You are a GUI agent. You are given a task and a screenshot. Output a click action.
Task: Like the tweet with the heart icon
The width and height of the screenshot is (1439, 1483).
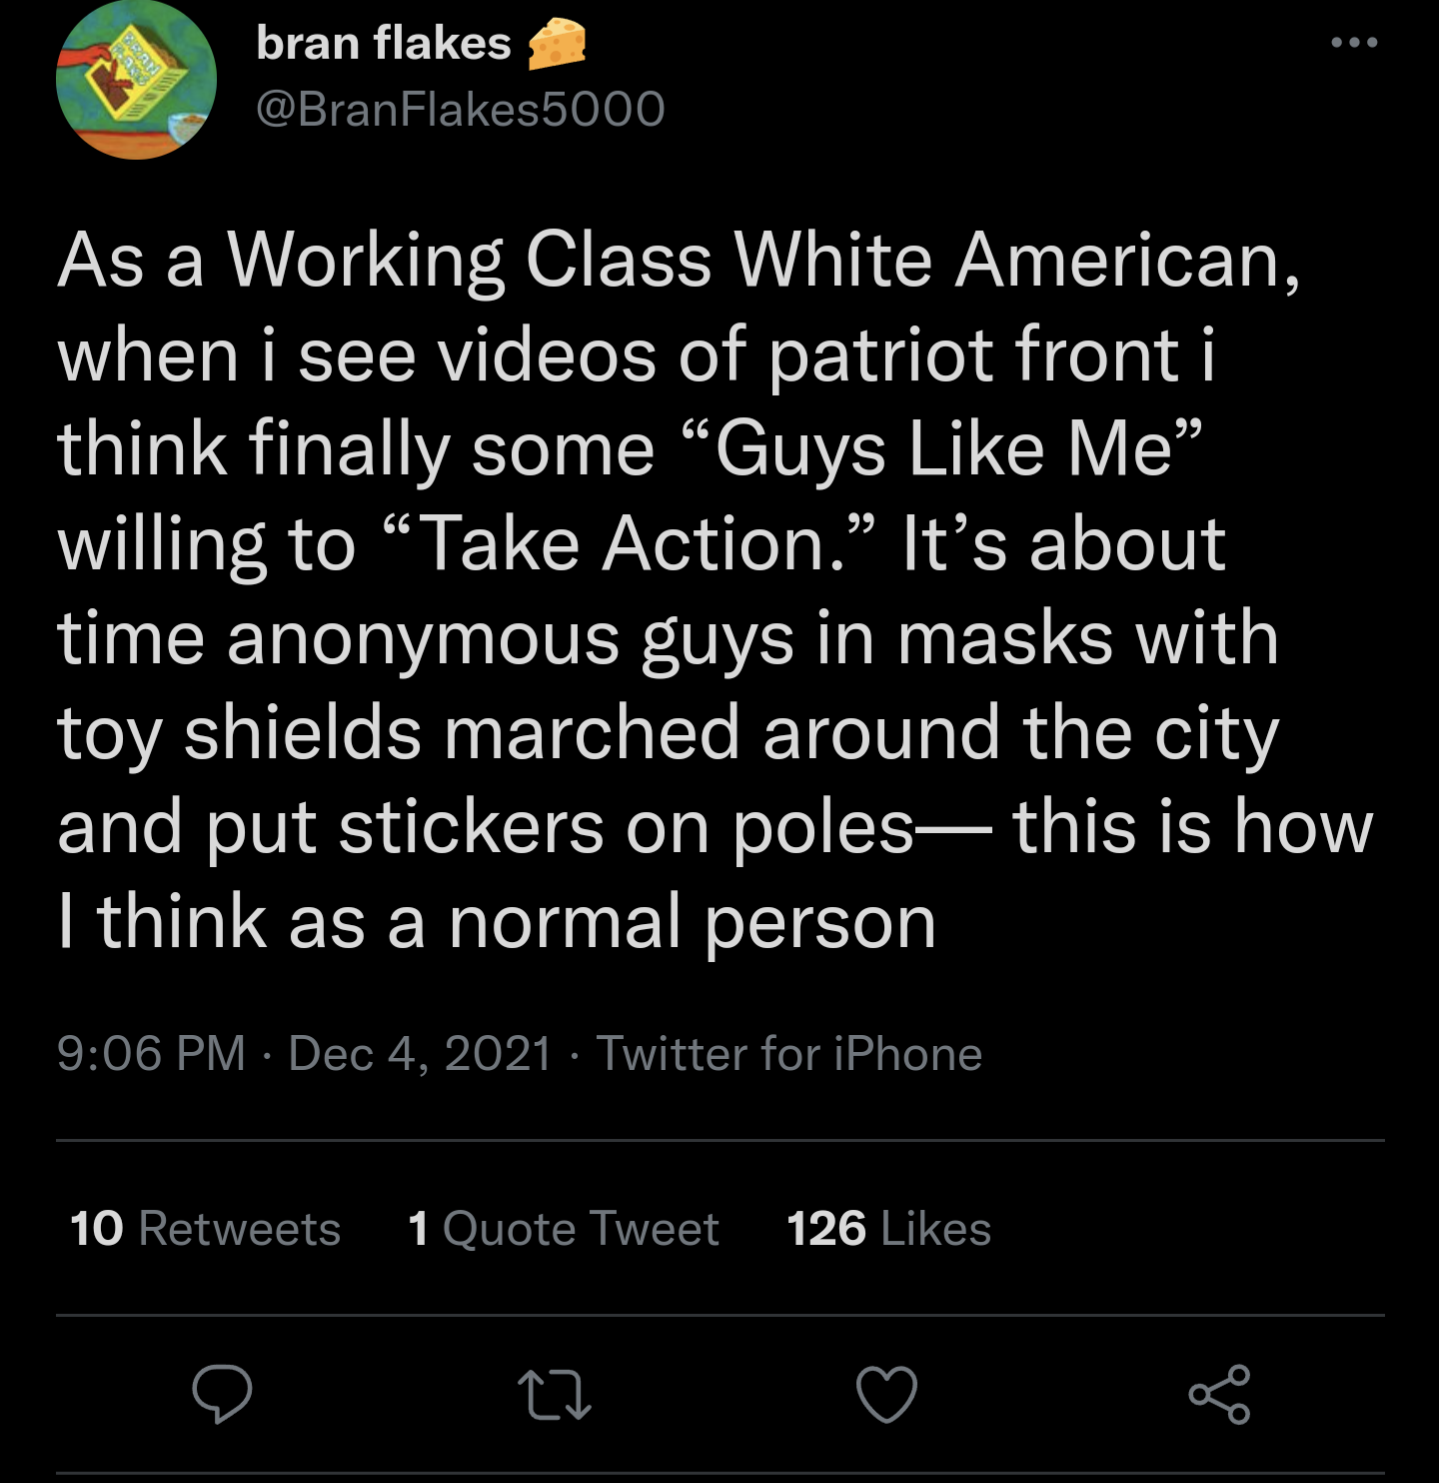click(887, 1394)
